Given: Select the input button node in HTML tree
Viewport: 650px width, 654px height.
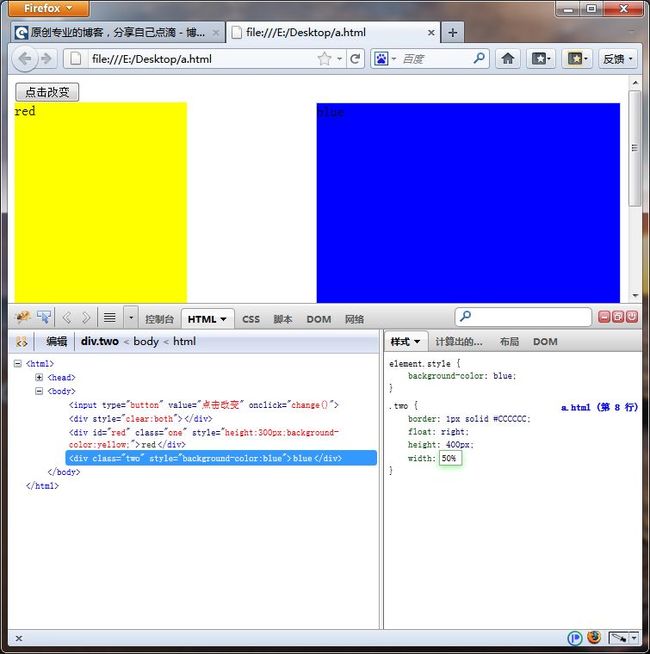Looking at the screenshot, I should [204, 405].
